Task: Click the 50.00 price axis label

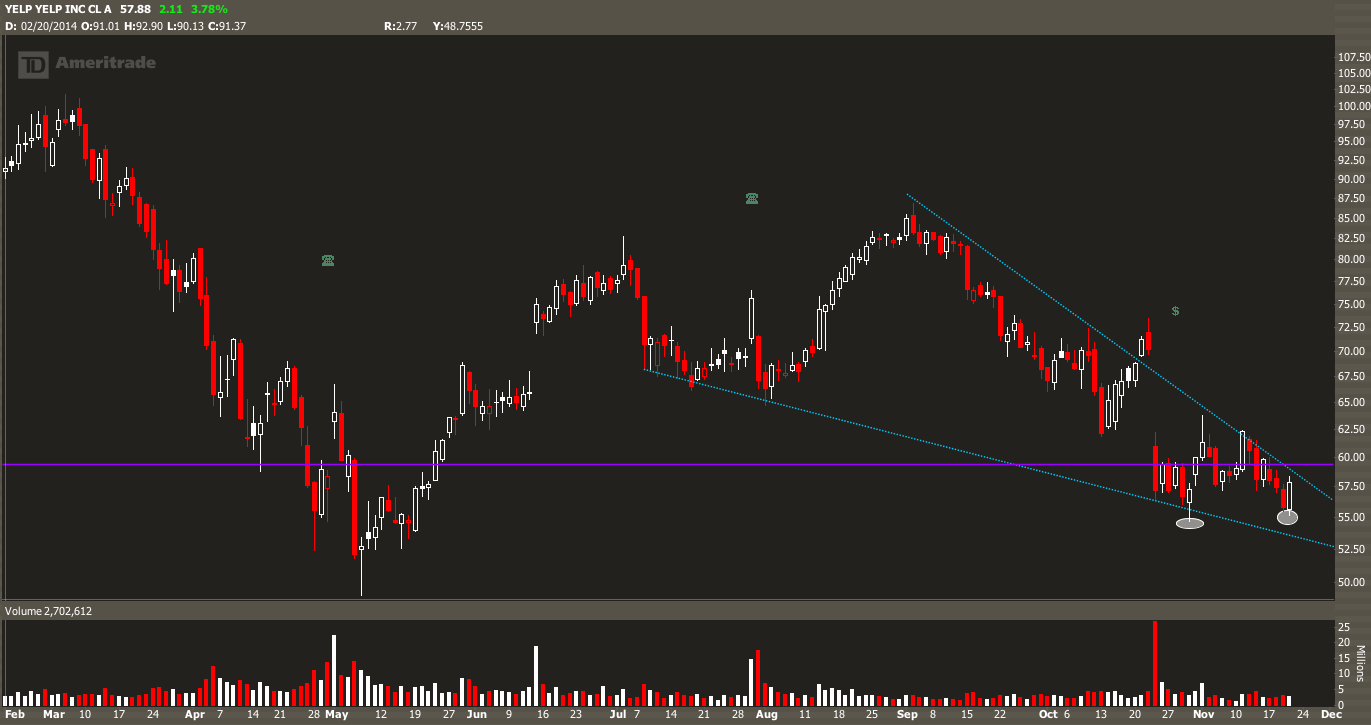Action: point(1353,583)
